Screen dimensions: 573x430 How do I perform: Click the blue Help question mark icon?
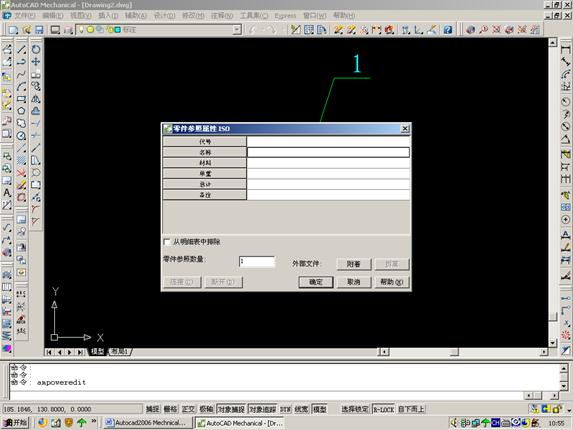(x=448, y=30)
